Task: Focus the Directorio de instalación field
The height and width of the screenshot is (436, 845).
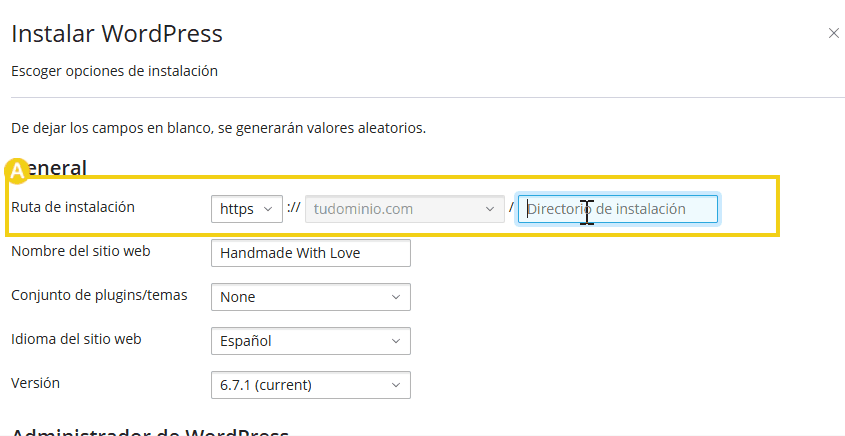Action: pos(618,209)
